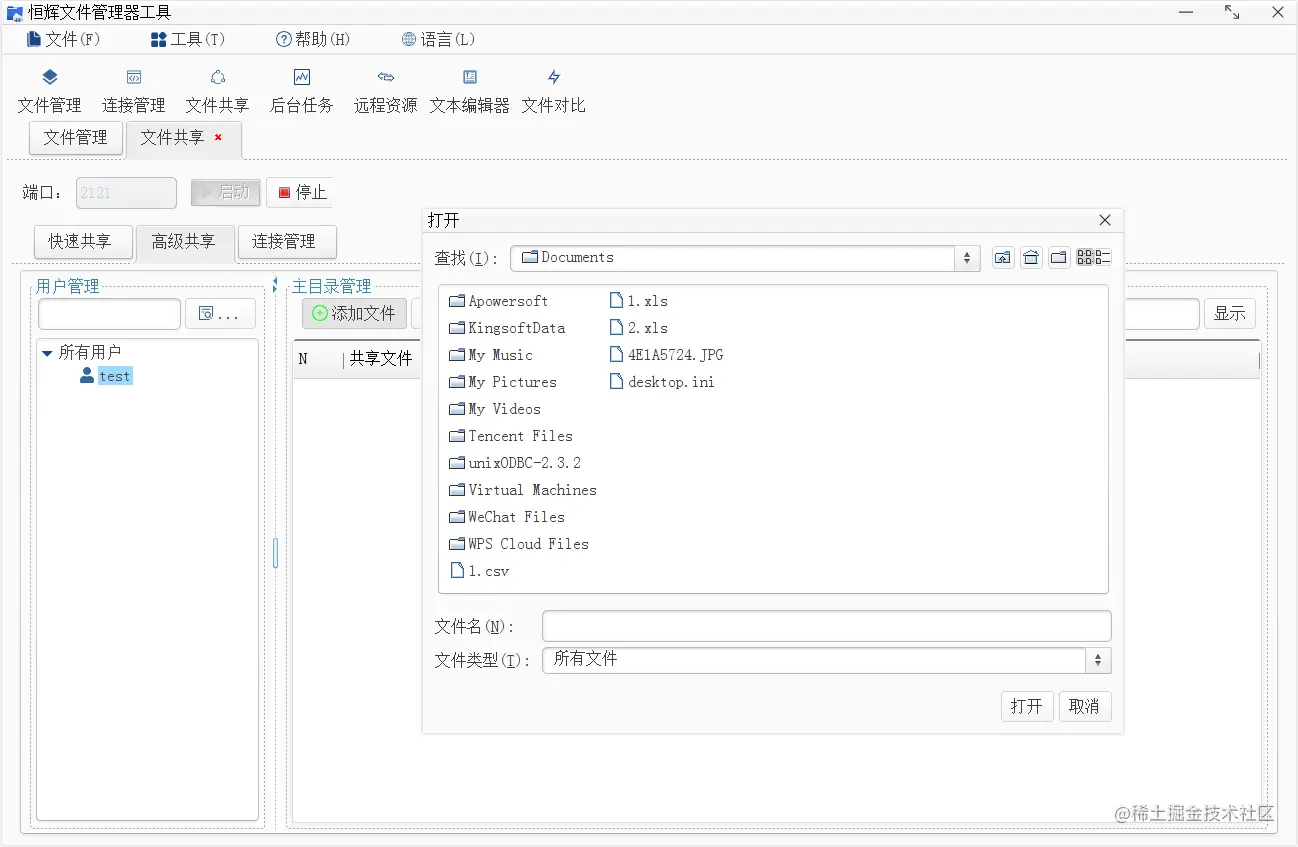Collapse the 所有用户 tree node
Viewport: 1298px width, 847px height.
click(x=47, y=353)
